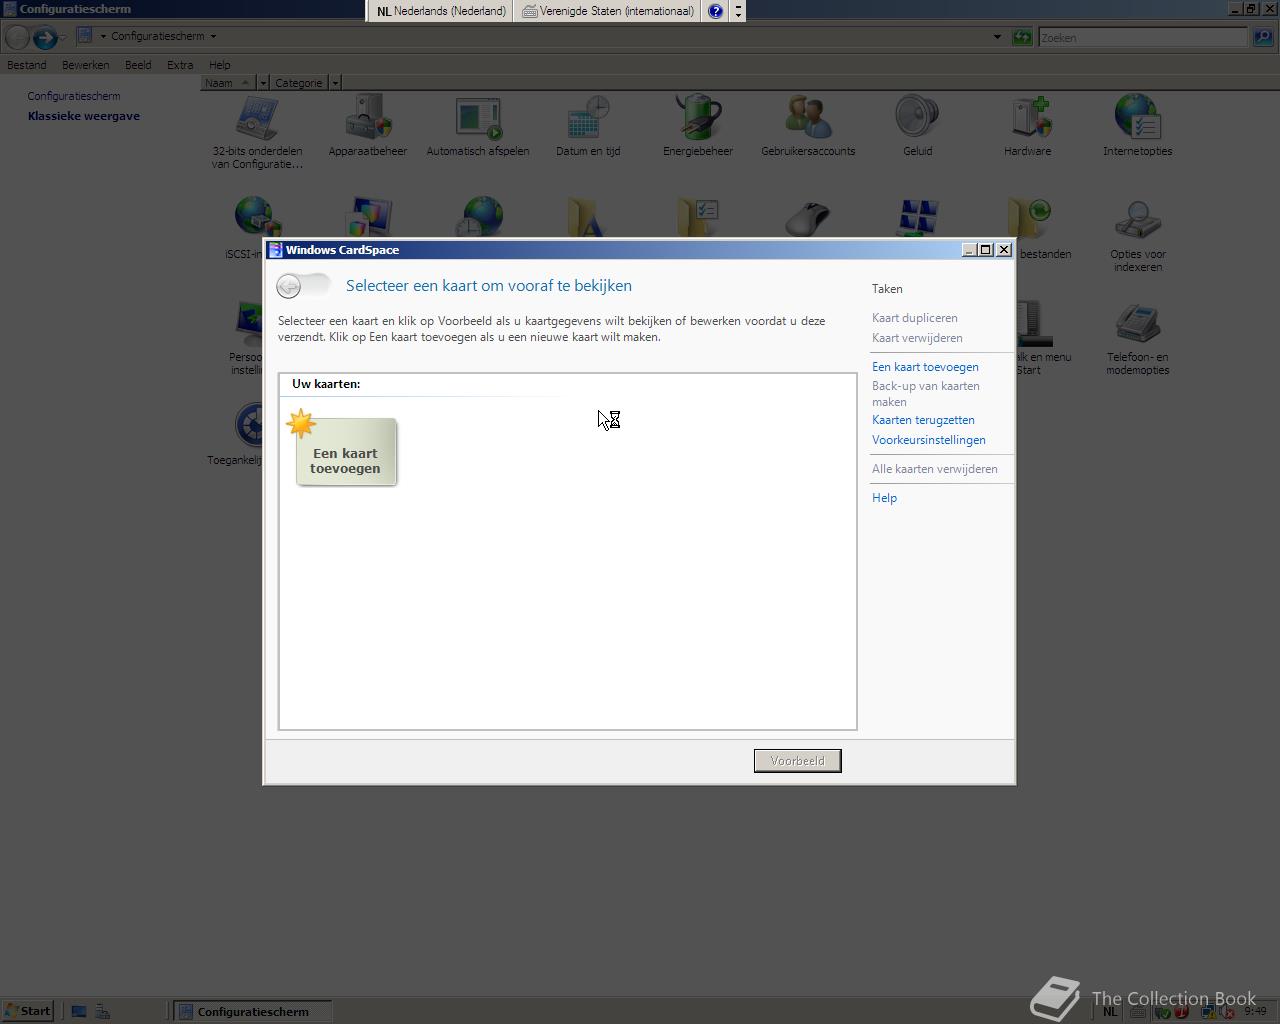Click Back-up van kaarten maken task

(925, 394)
